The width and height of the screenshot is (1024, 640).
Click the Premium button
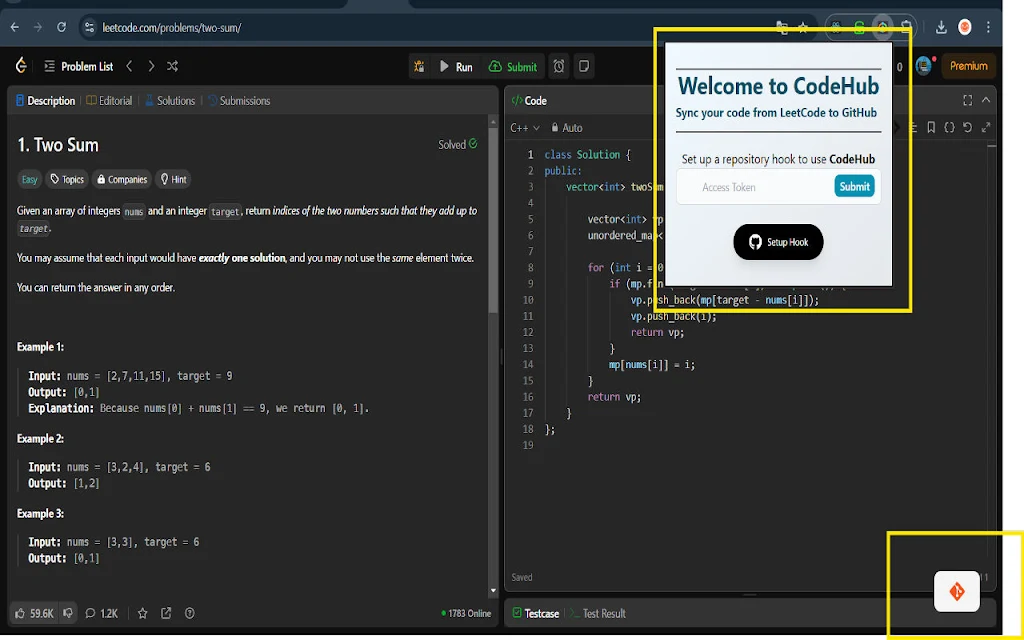tap(968, 66)
